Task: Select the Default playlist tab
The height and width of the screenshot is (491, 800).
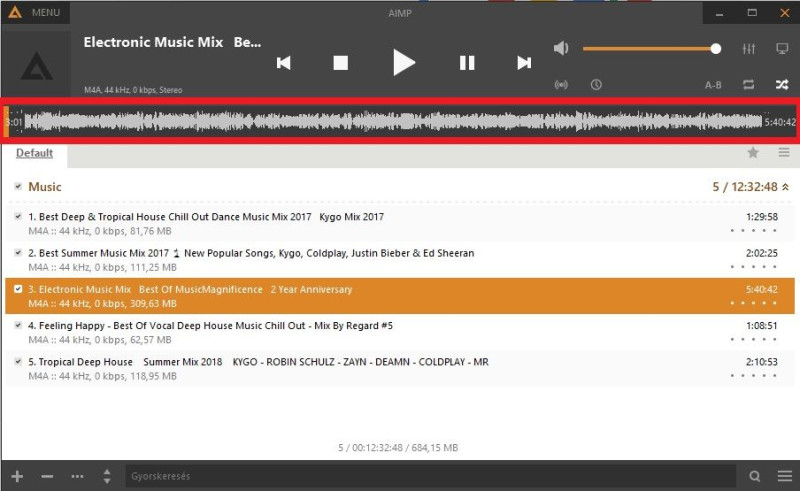Action: click(34, 153)
